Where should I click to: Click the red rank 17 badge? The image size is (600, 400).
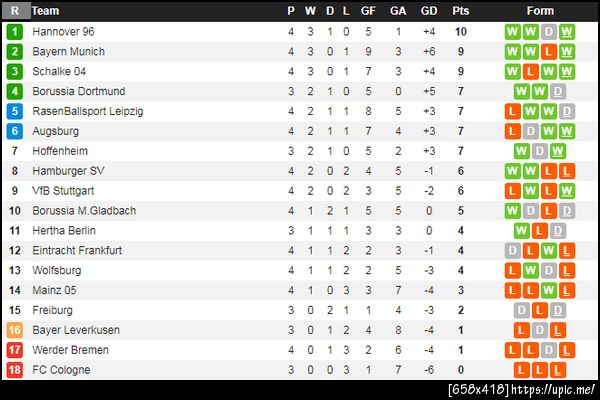pyautogui.click(x=15, y=350)
